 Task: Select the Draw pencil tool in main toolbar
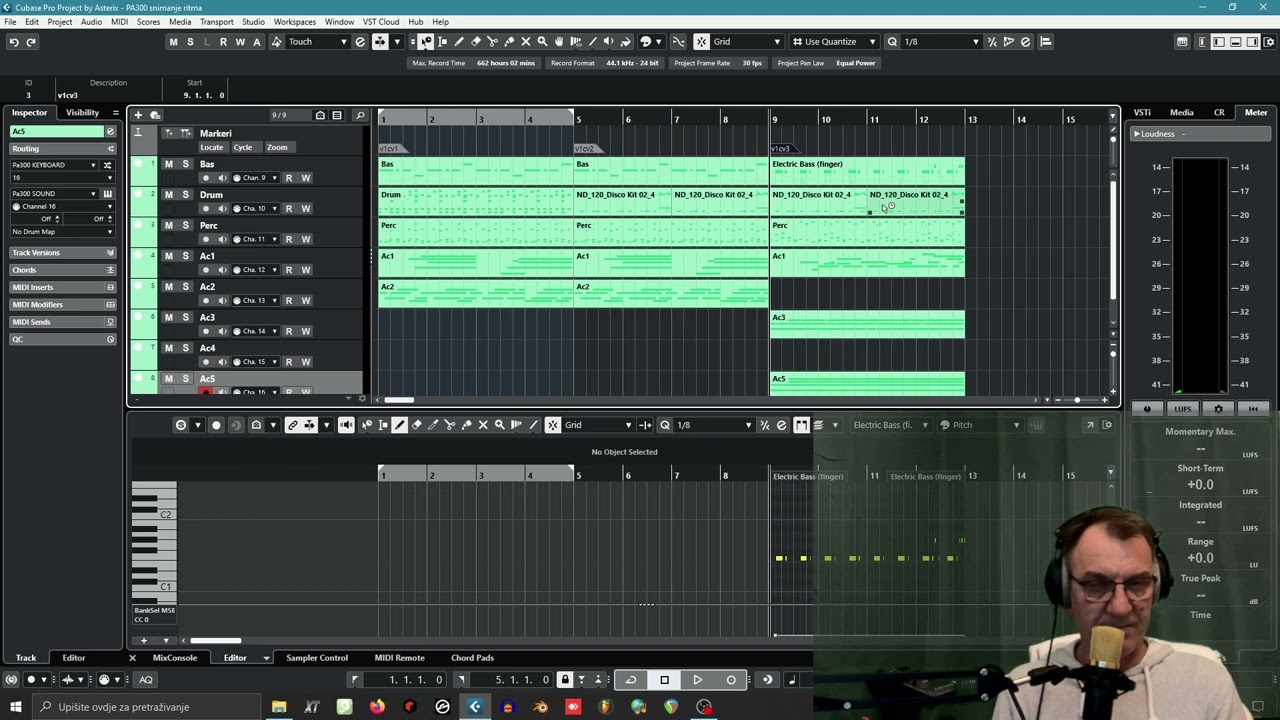point(459,41)
